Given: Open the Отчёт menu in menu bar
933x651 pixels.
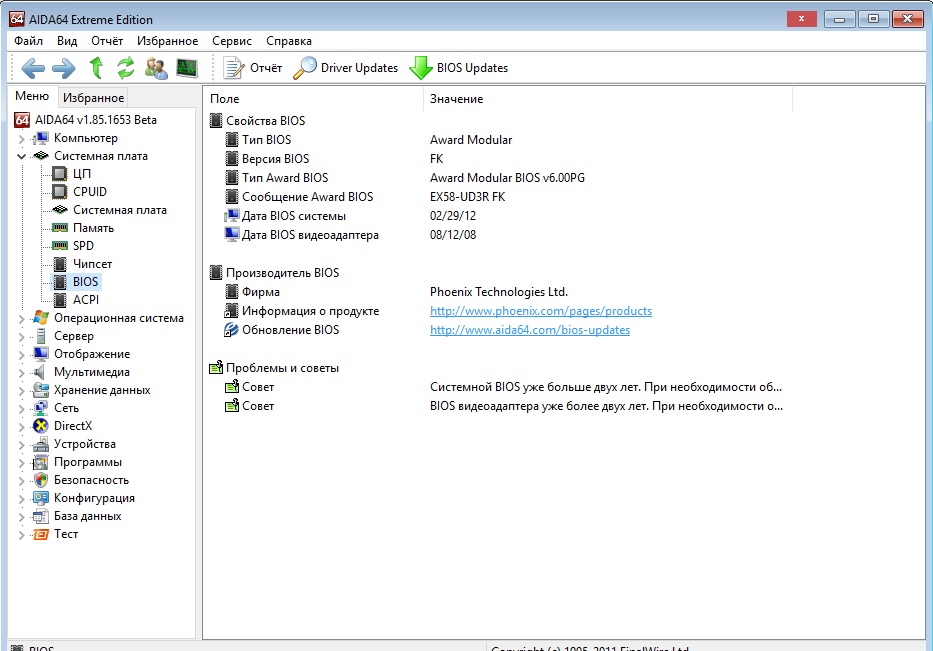Looking at the screenshot, I should (x=107, y=40).
